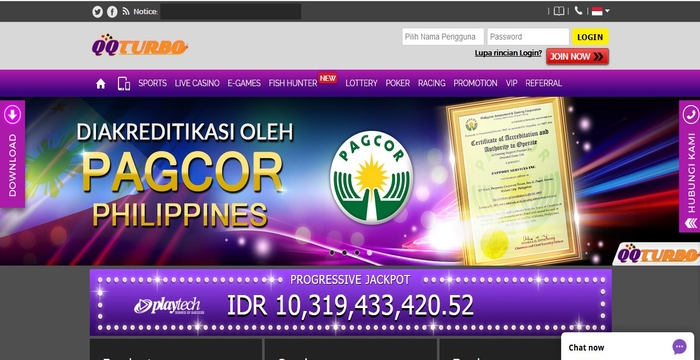Click the Password input field
700x360 pixels.
pos(528,37)
